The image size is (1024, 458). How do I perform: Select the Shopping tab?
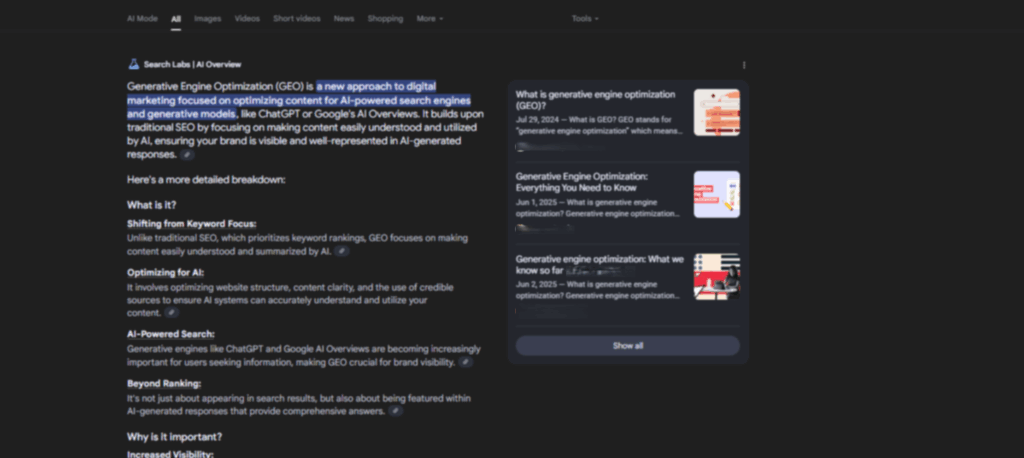coord(385,18)
